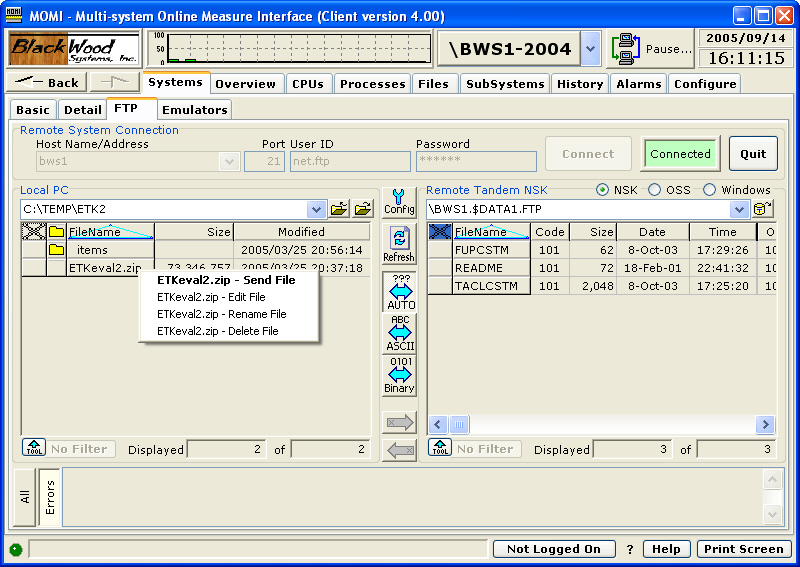The height and width of the screenshot is (567, 800).
Task: Open the Processes tab
Action: 372,84
